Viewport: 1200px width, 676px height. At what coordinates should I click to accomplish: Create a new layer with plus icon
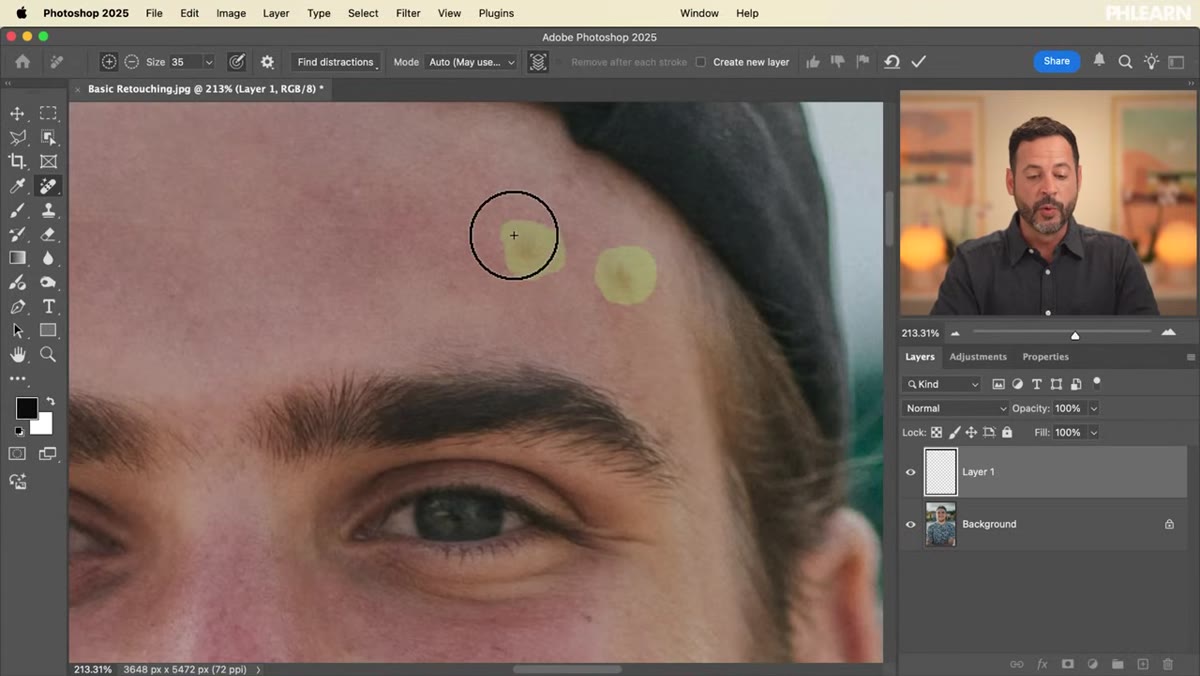pyautogui.click(x=1143, y=664)
